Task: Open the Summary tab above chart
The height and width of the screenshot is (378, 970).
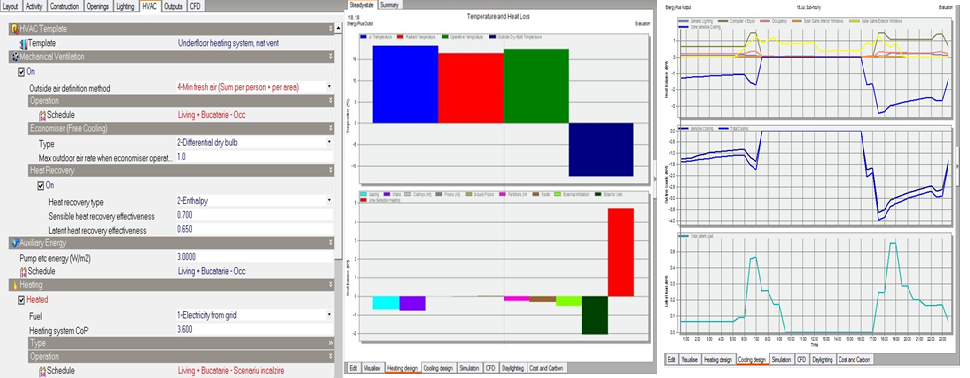Action: 390,4
